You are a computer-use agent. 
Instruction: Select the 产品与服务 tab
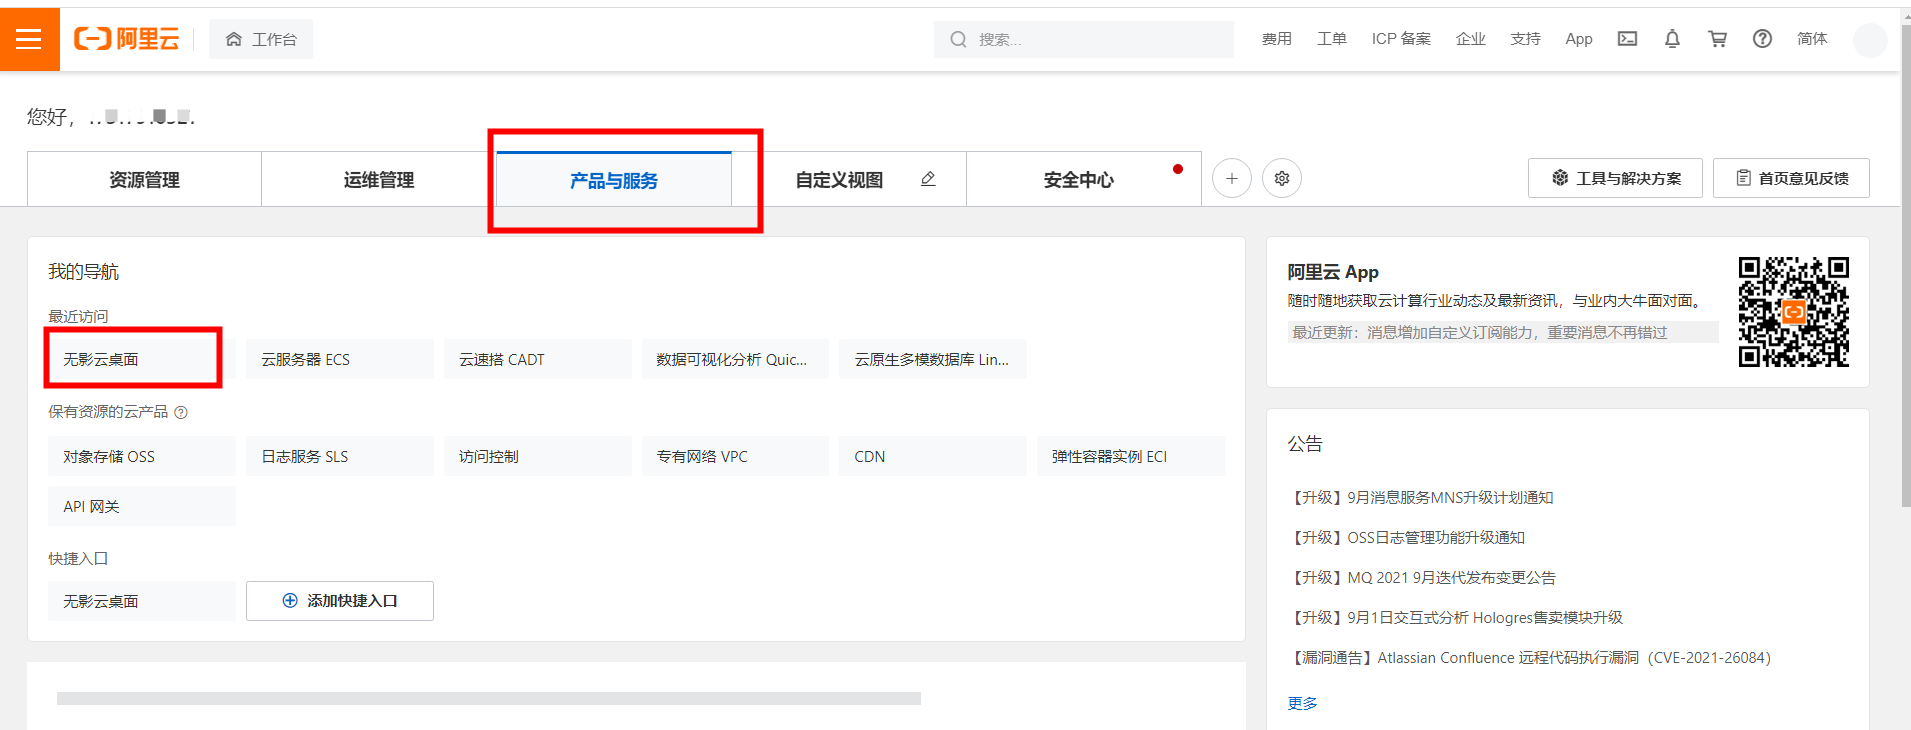coord(614,180)
